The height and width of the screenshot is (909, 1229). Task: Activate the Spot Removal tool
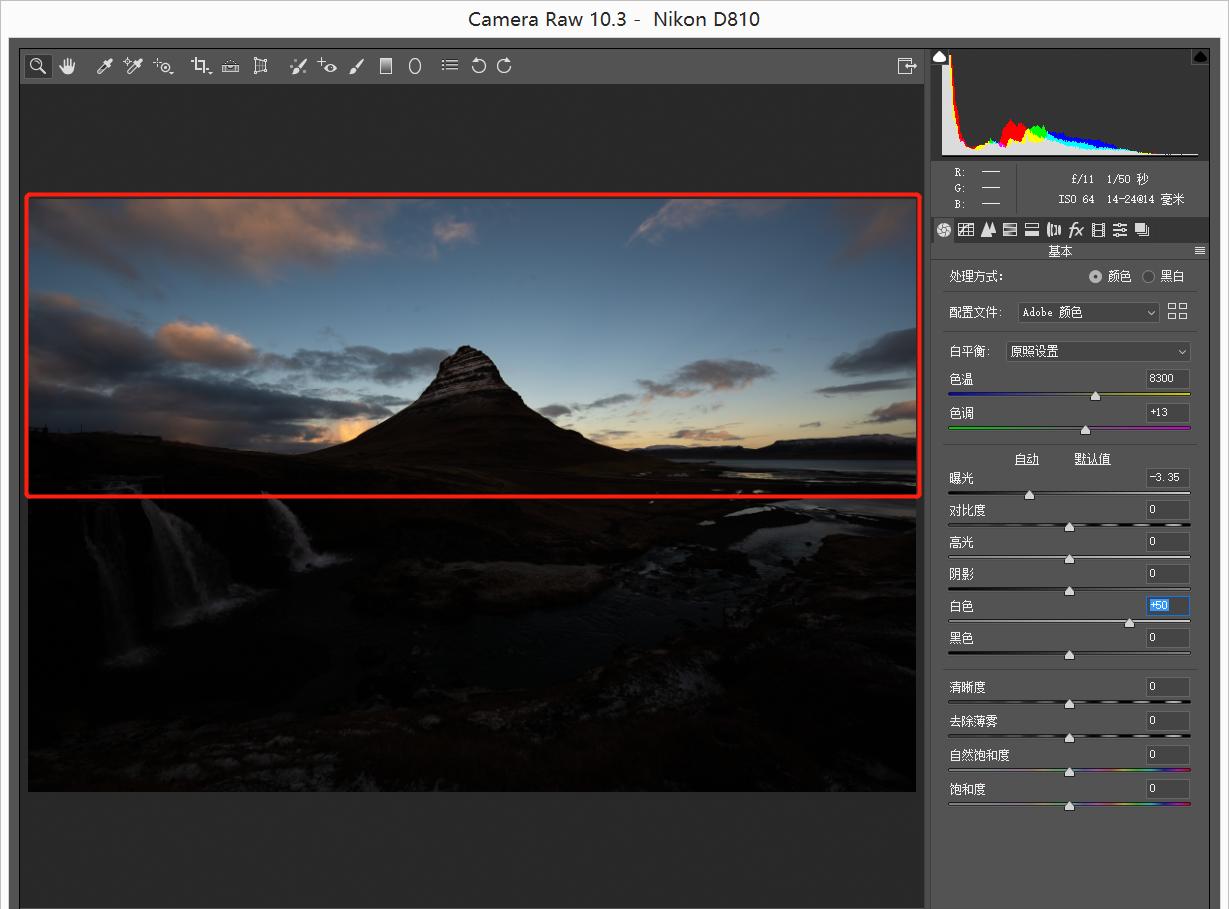click(x=297, y=66)
